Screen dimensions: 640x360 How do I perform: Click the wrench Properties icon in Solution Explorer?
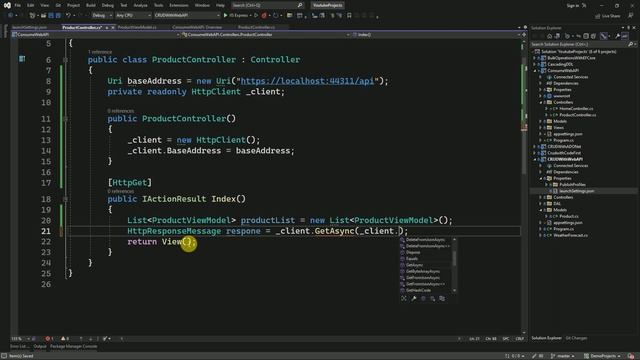tap(617, 36)
